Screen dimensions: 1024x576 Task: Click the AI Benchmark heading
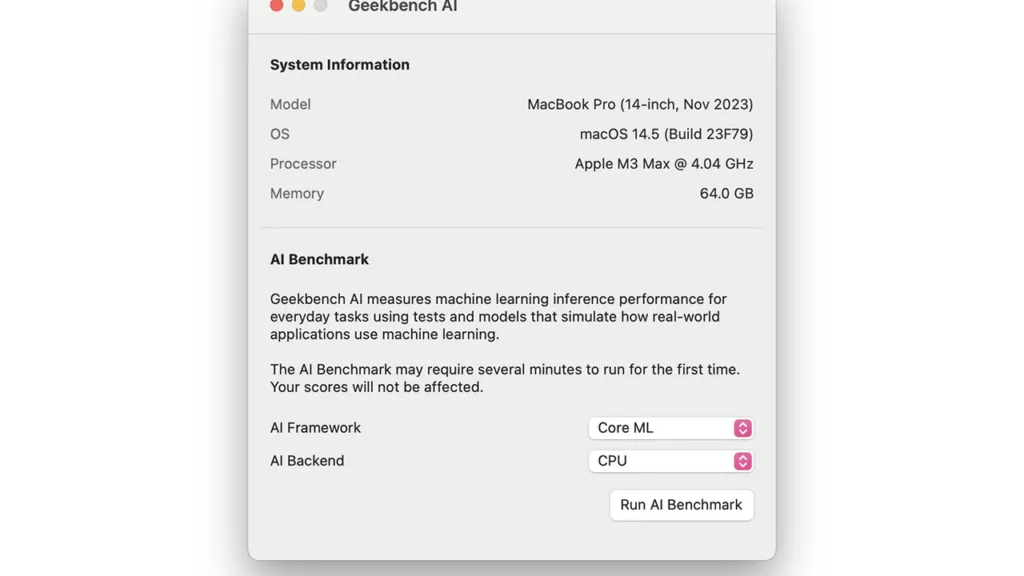pyautogui.click(x=319, y=259)
